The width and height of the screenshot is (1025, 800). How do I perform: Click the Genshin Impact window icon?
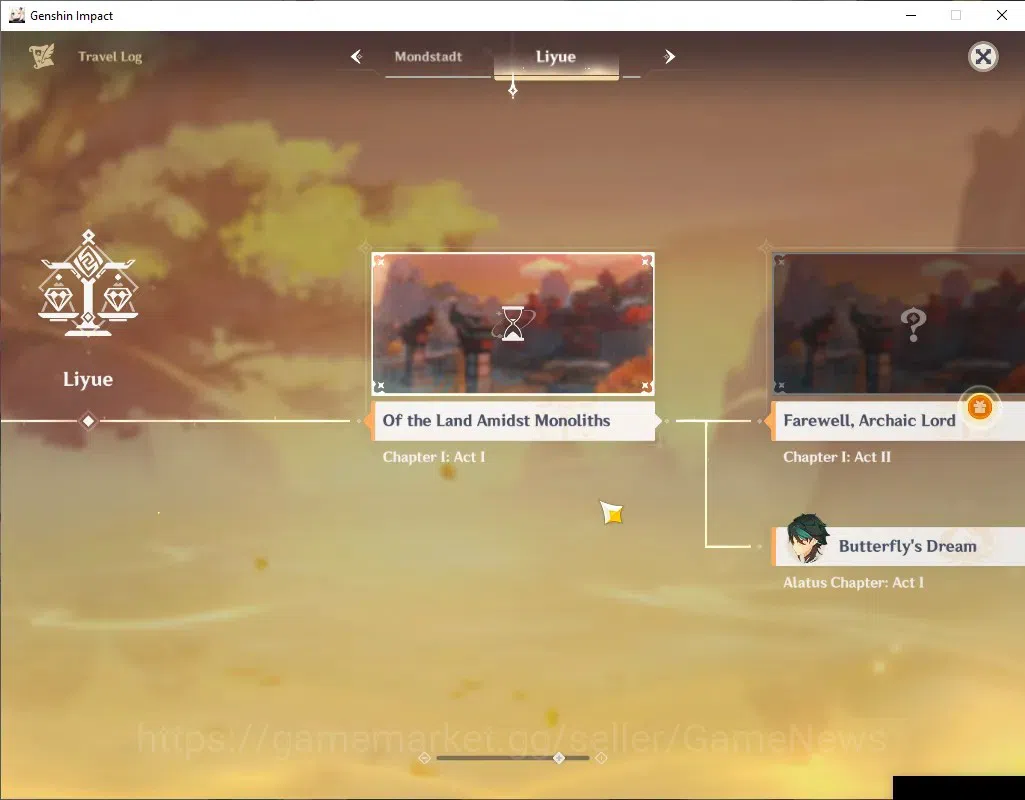[16, 15]
